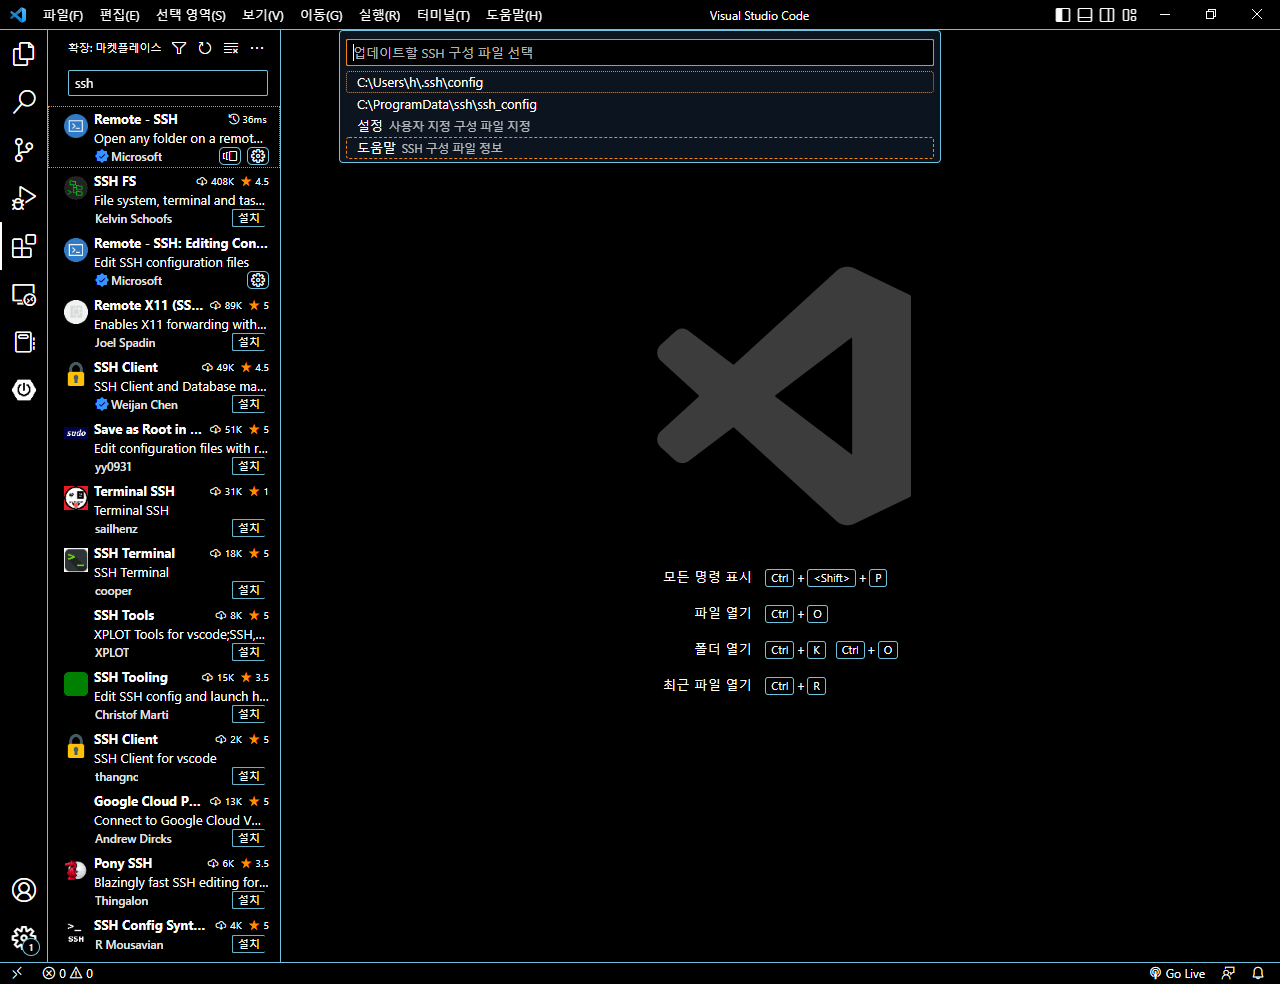Select 도움말 SSH 구성 파일 정보 option

640,148
